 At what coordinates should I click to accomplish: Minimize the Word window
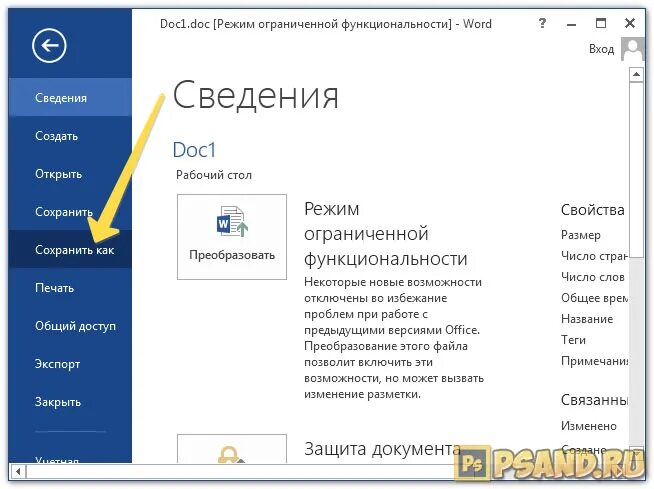[x=571, y=25]
